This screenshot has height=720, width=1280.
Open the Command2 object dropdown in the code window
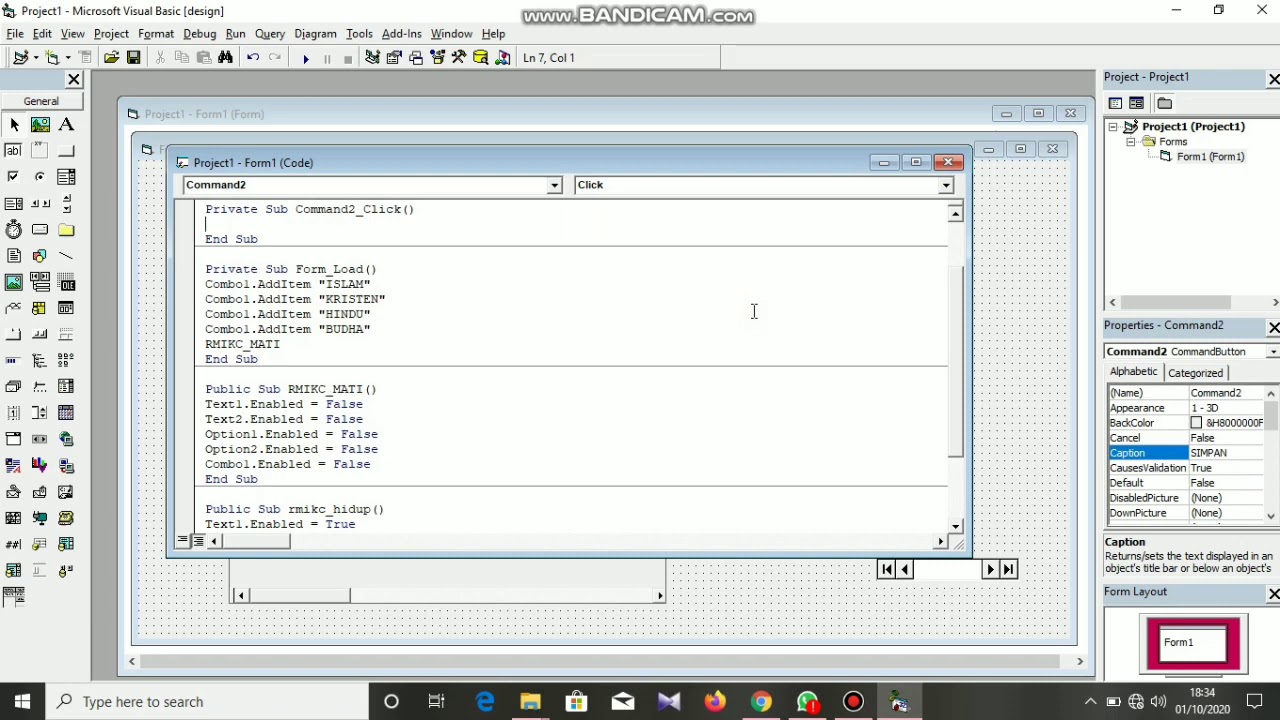point(554,185)
